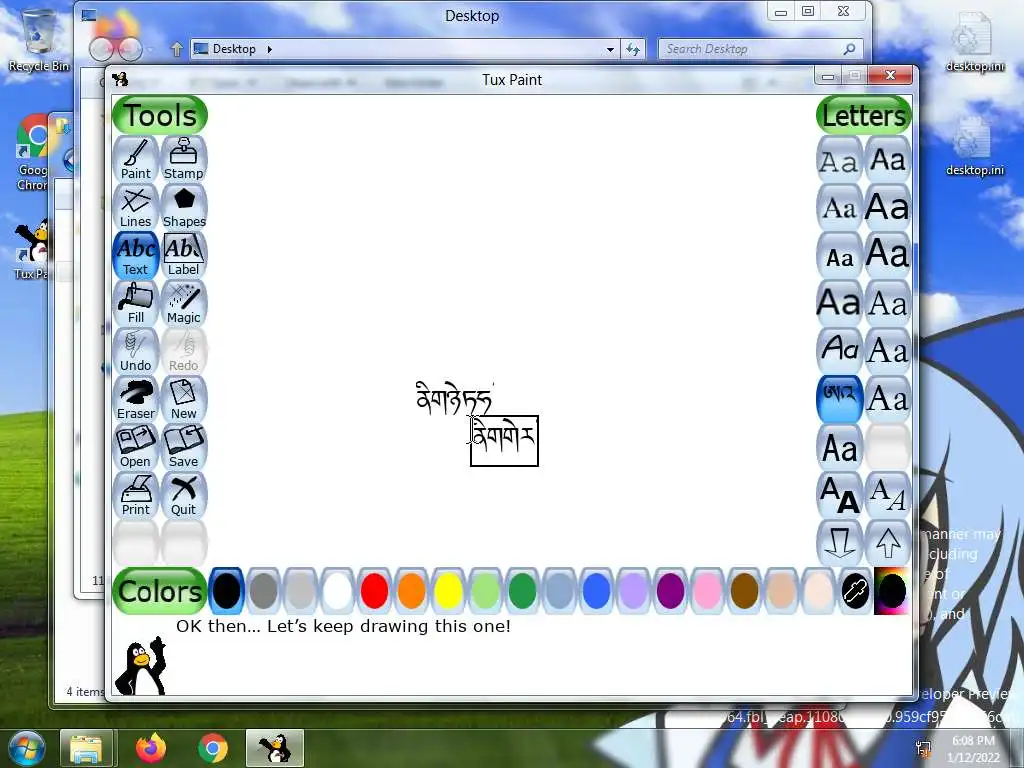The width and height of the screenshot is (1024, 768).
Task: Select the highlighted Tibetan script font
Action: [839, 399]
